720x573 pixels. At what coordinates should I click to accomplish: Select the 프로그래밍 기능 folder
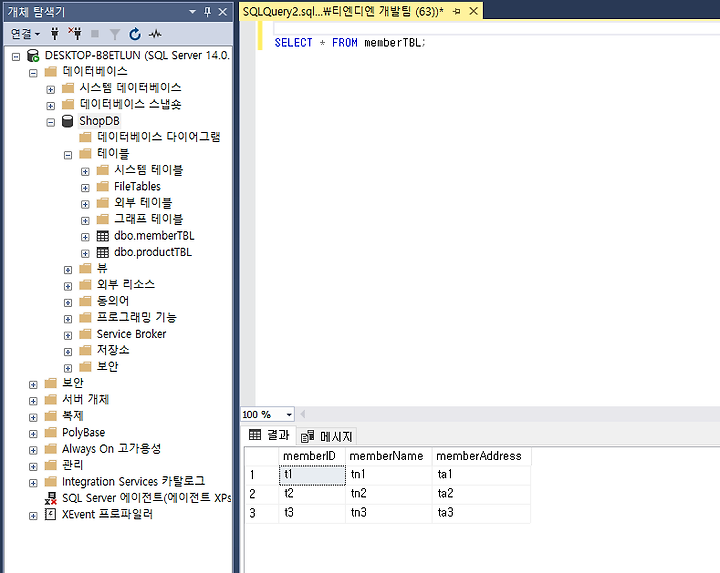point(136,317)
